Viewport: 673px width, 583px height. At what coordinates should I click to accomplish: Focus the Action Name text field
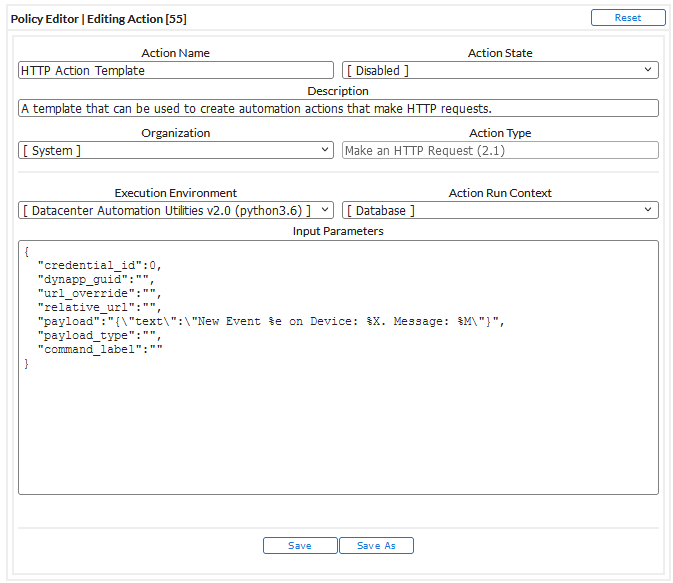point(176,70)
